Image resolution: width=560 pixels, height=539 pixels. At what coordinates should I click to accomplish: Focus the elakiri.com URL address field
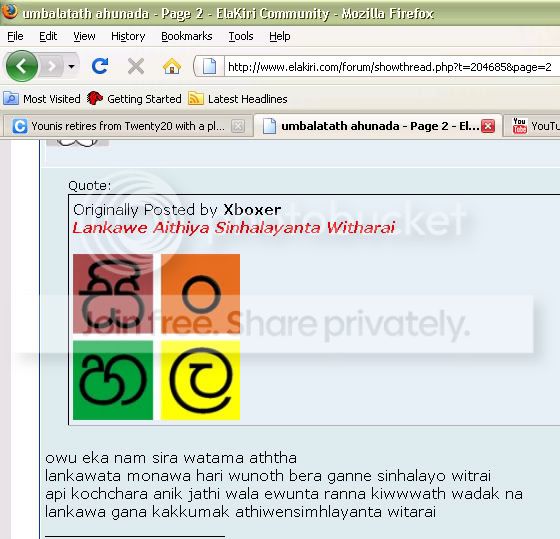[391, 66]
